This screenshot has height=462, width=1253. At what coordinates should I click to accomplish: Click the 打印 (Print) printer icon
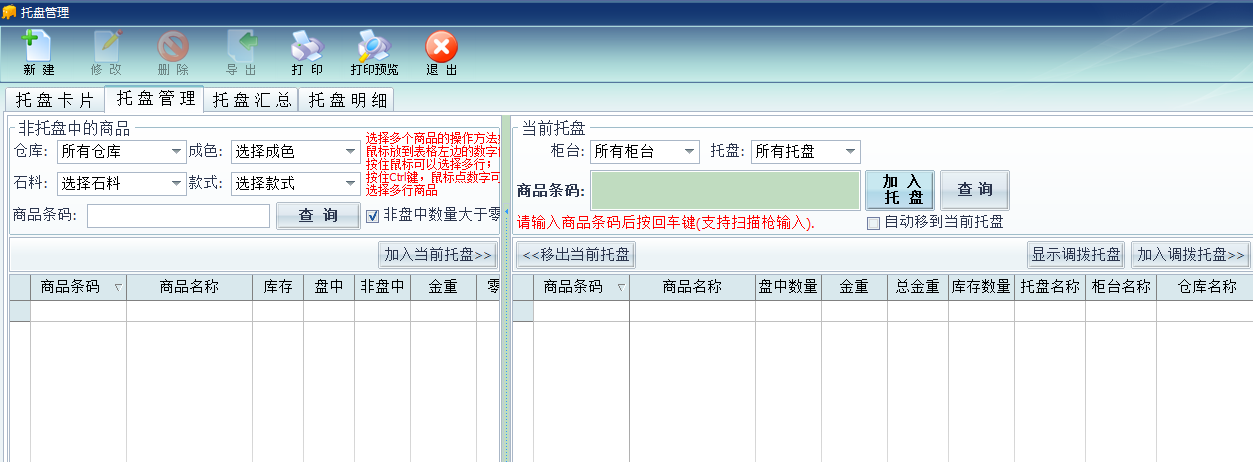[307, 46]
